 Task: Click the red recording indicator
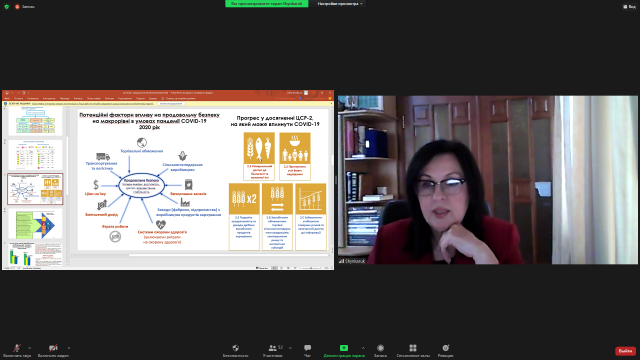point(17,7)
